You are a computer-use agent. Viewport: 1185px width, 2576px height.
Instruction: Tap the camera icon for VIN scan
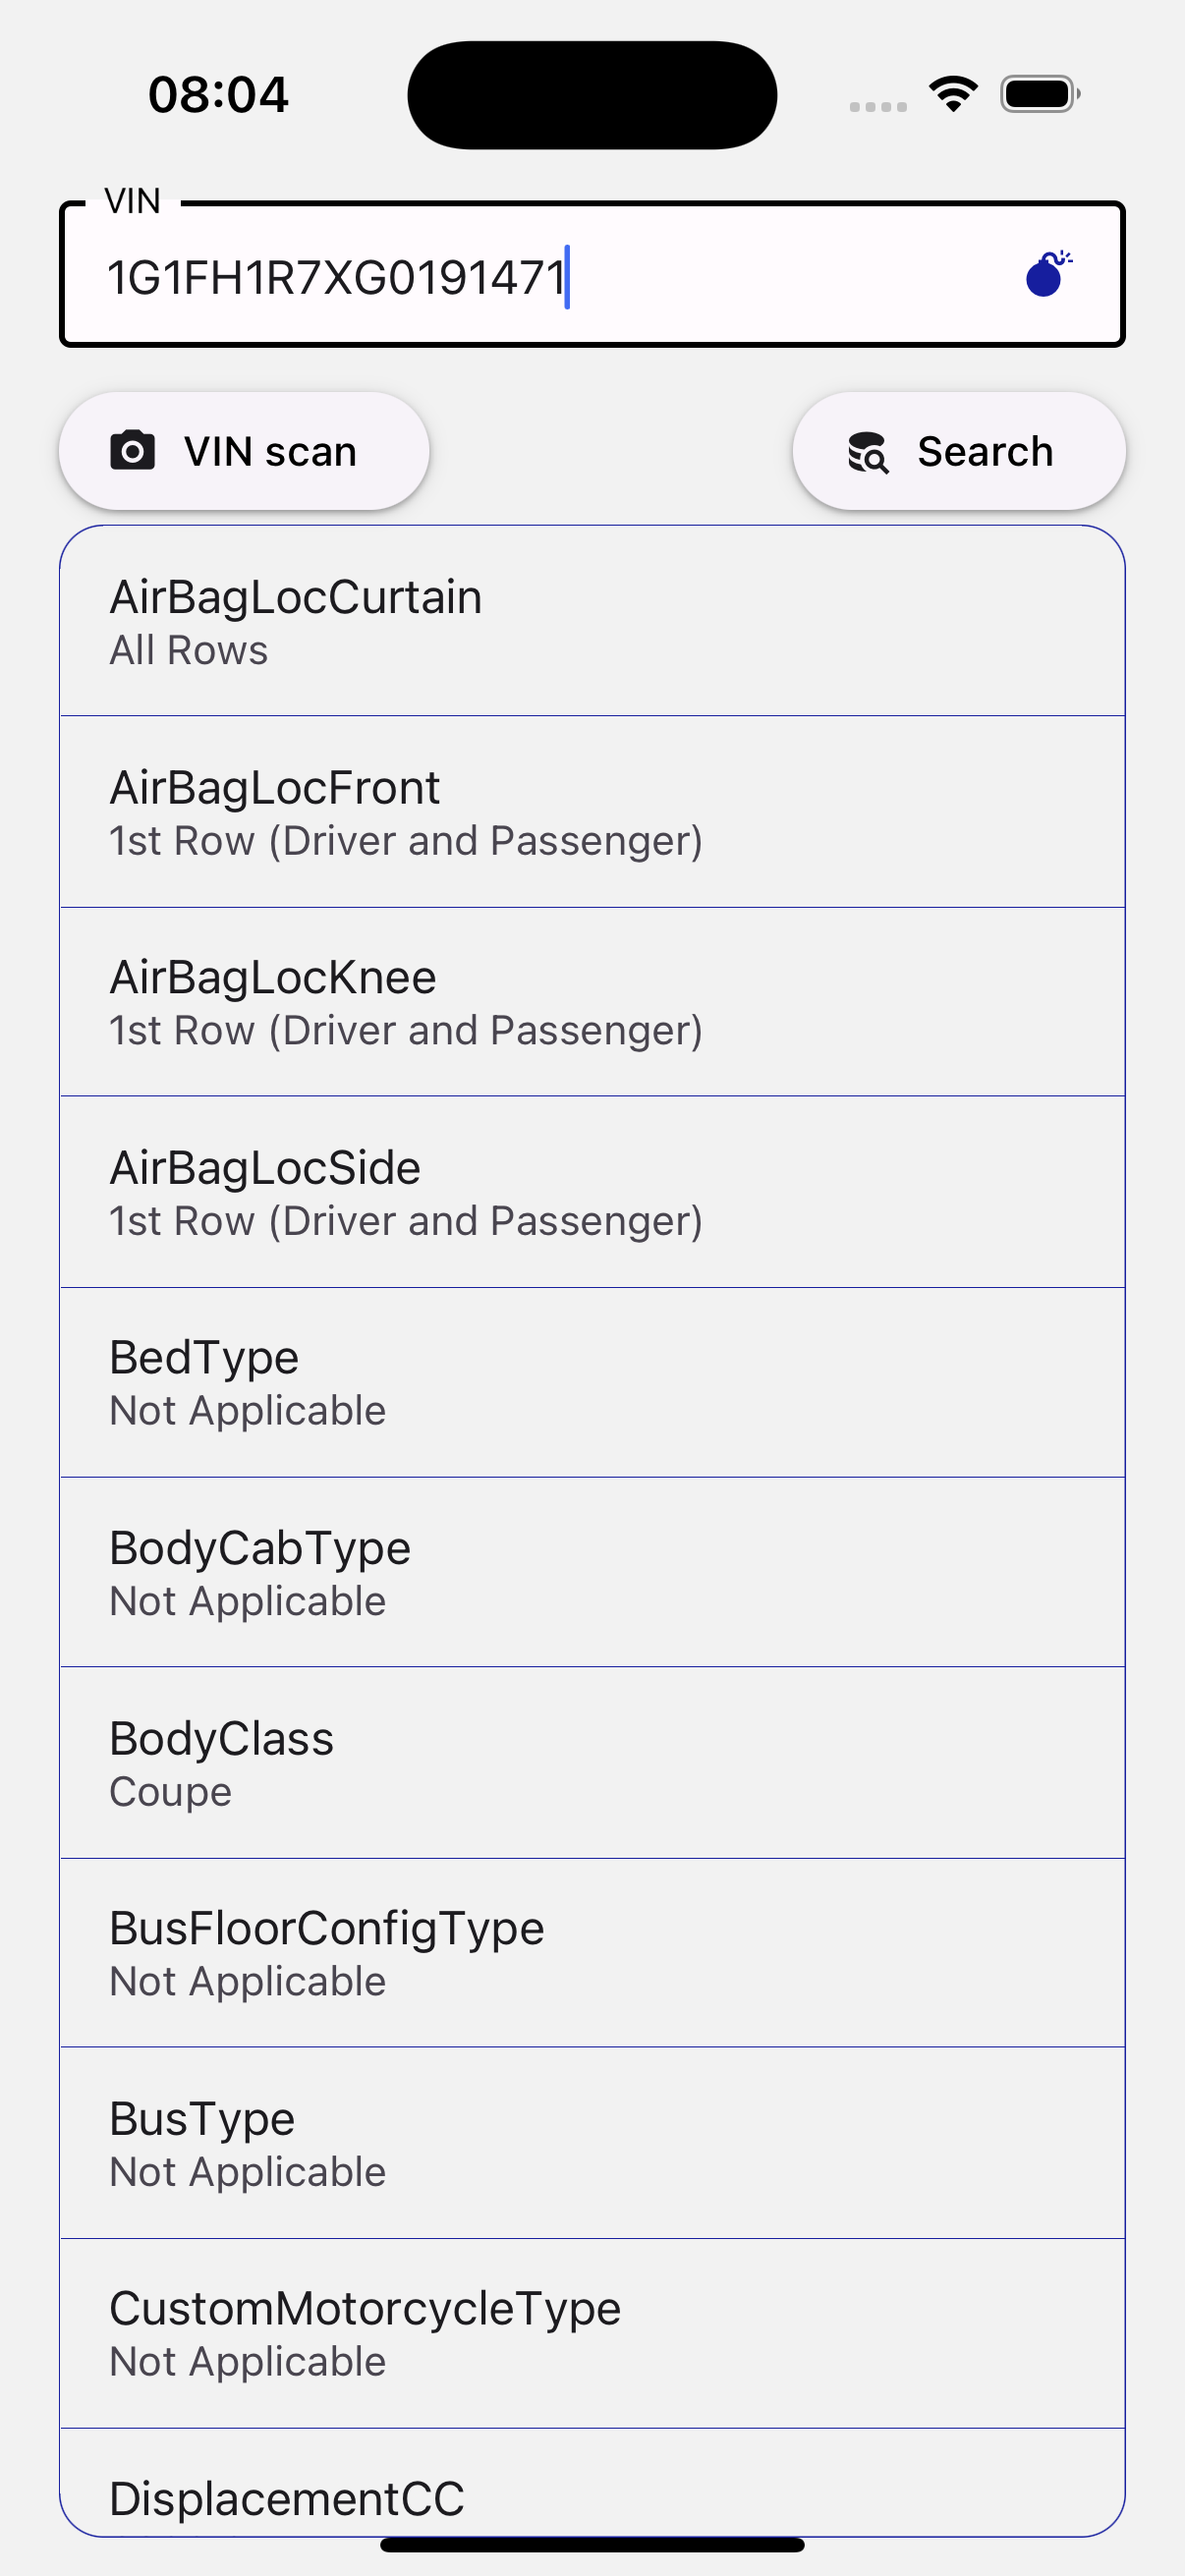click(132, 451)
